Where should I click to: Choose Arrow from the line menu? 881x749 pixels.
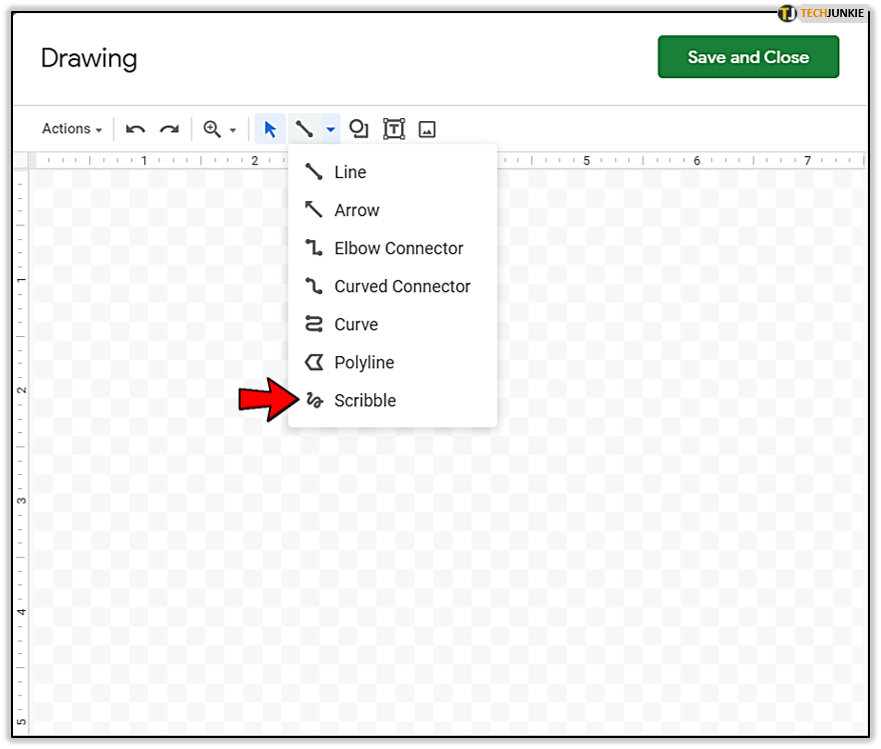click(356, 210)
